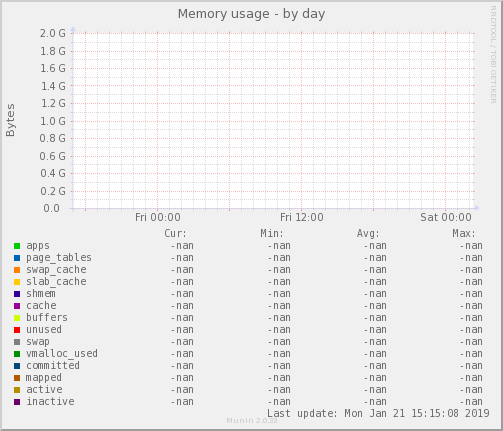Select the 'vmalloc_used' legend label
This screenshot has width=503, height=431.
pyautogui.click(x=62, y=353)
